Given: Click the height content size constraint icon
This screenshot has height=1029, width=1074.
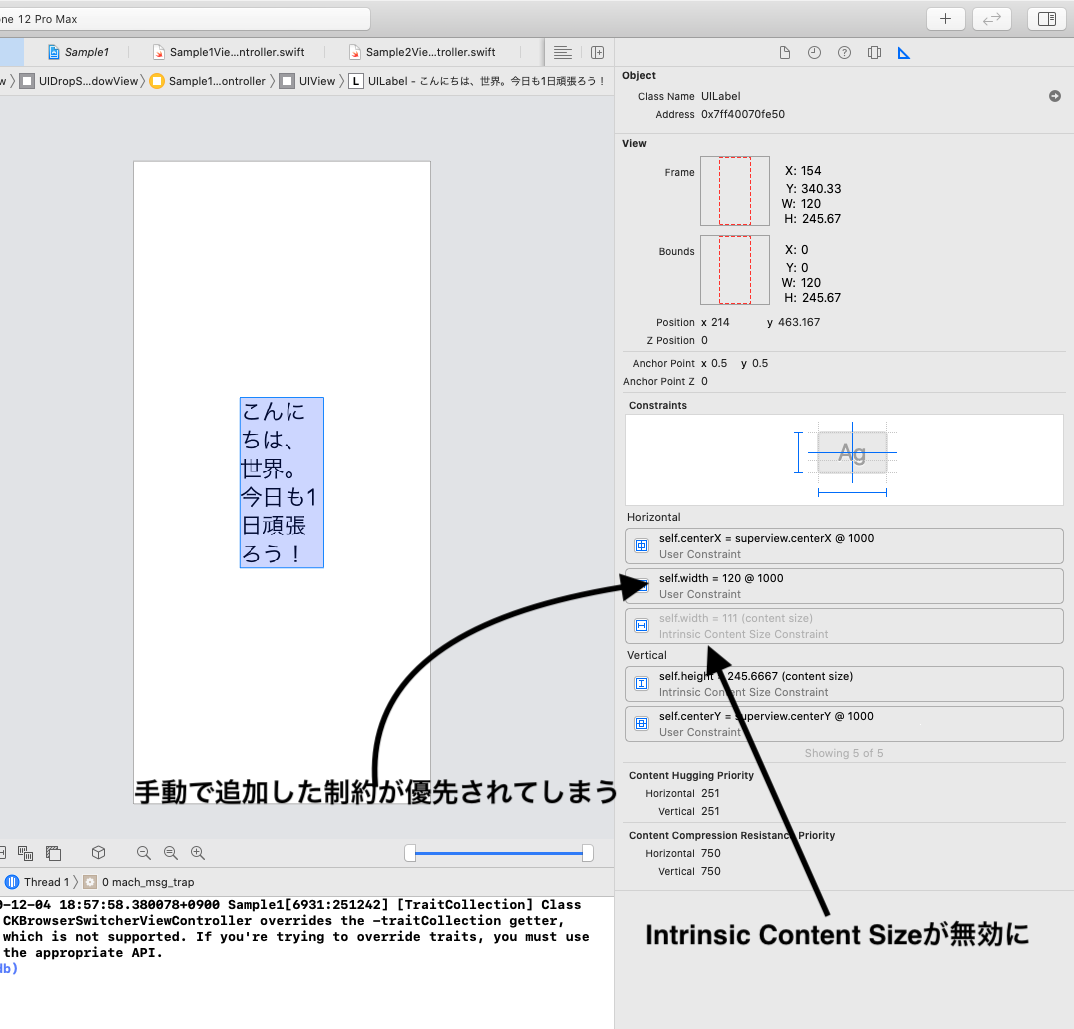Looking at the screenshot, I should coord(641,684).
